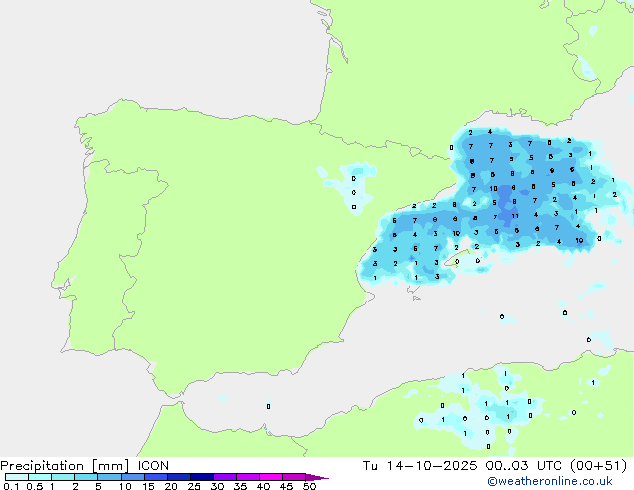This screenshot has width=634, height=490.
Task: Pick the 1 to 2 mm legend color
Action: (x=63, y=477)
